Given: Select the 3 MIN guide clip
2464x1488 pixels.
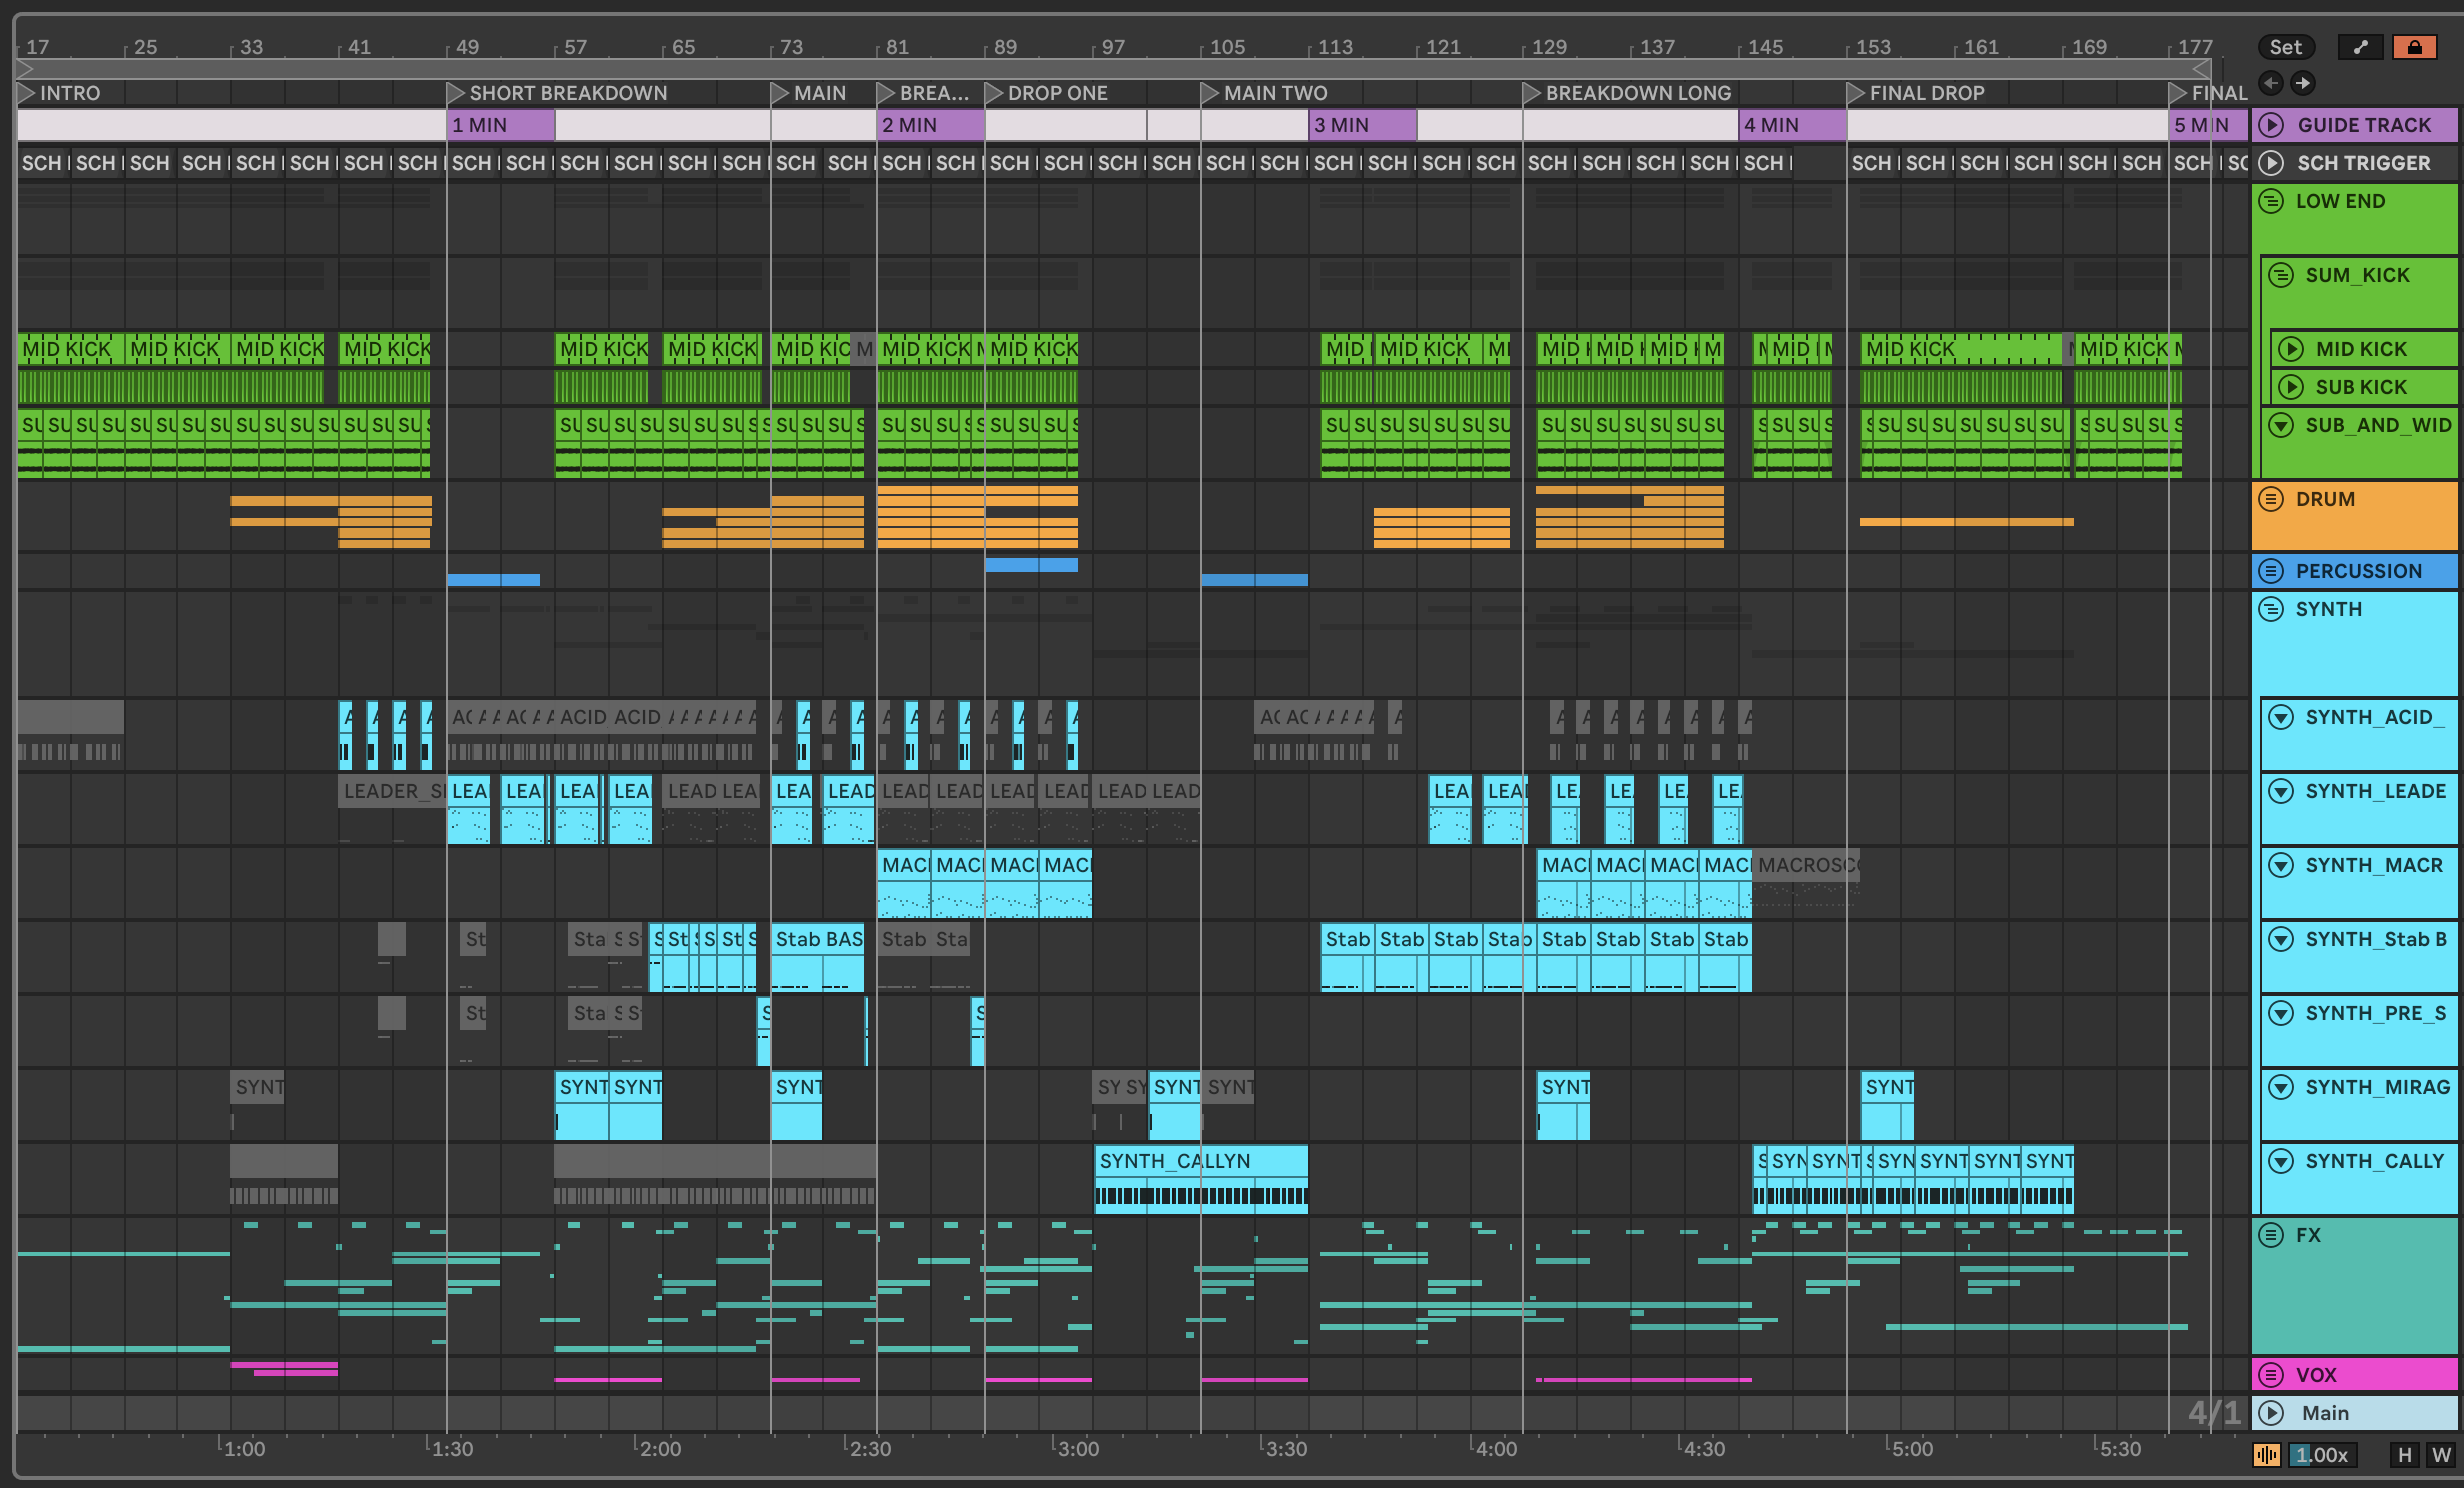Looking at the screenshot, I should [x=1363, y=125].
